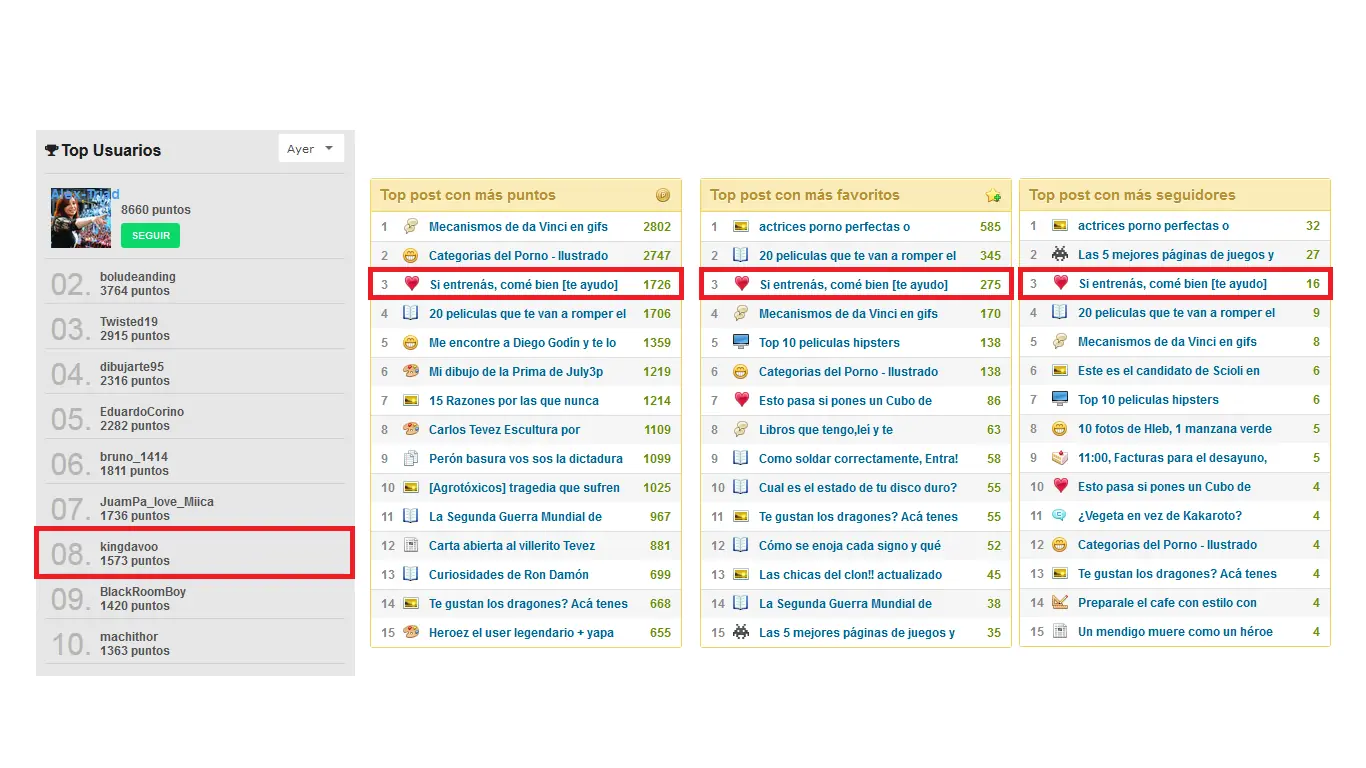Click the book icon beside 'Cual es el estado de tu disco duro?'

click(x=740, y=488)
